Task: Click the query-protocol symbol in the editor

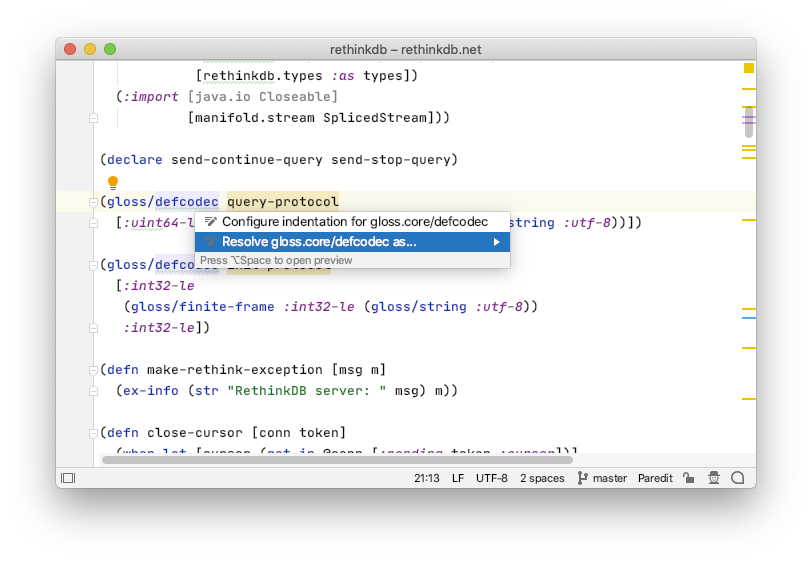Action: pos(283,201)
